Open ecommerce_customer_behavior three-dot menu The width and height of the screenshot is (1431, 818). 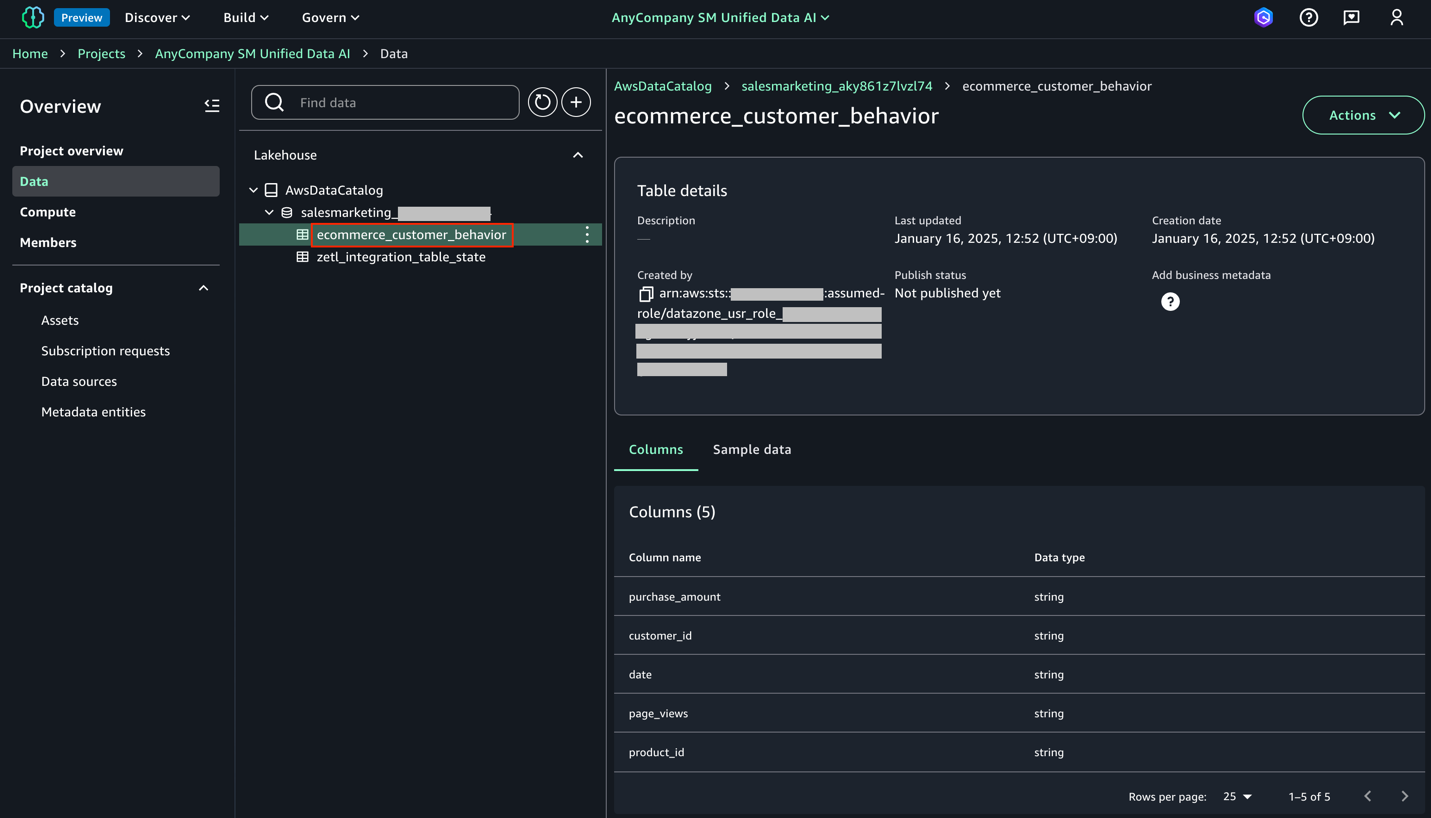587,234
